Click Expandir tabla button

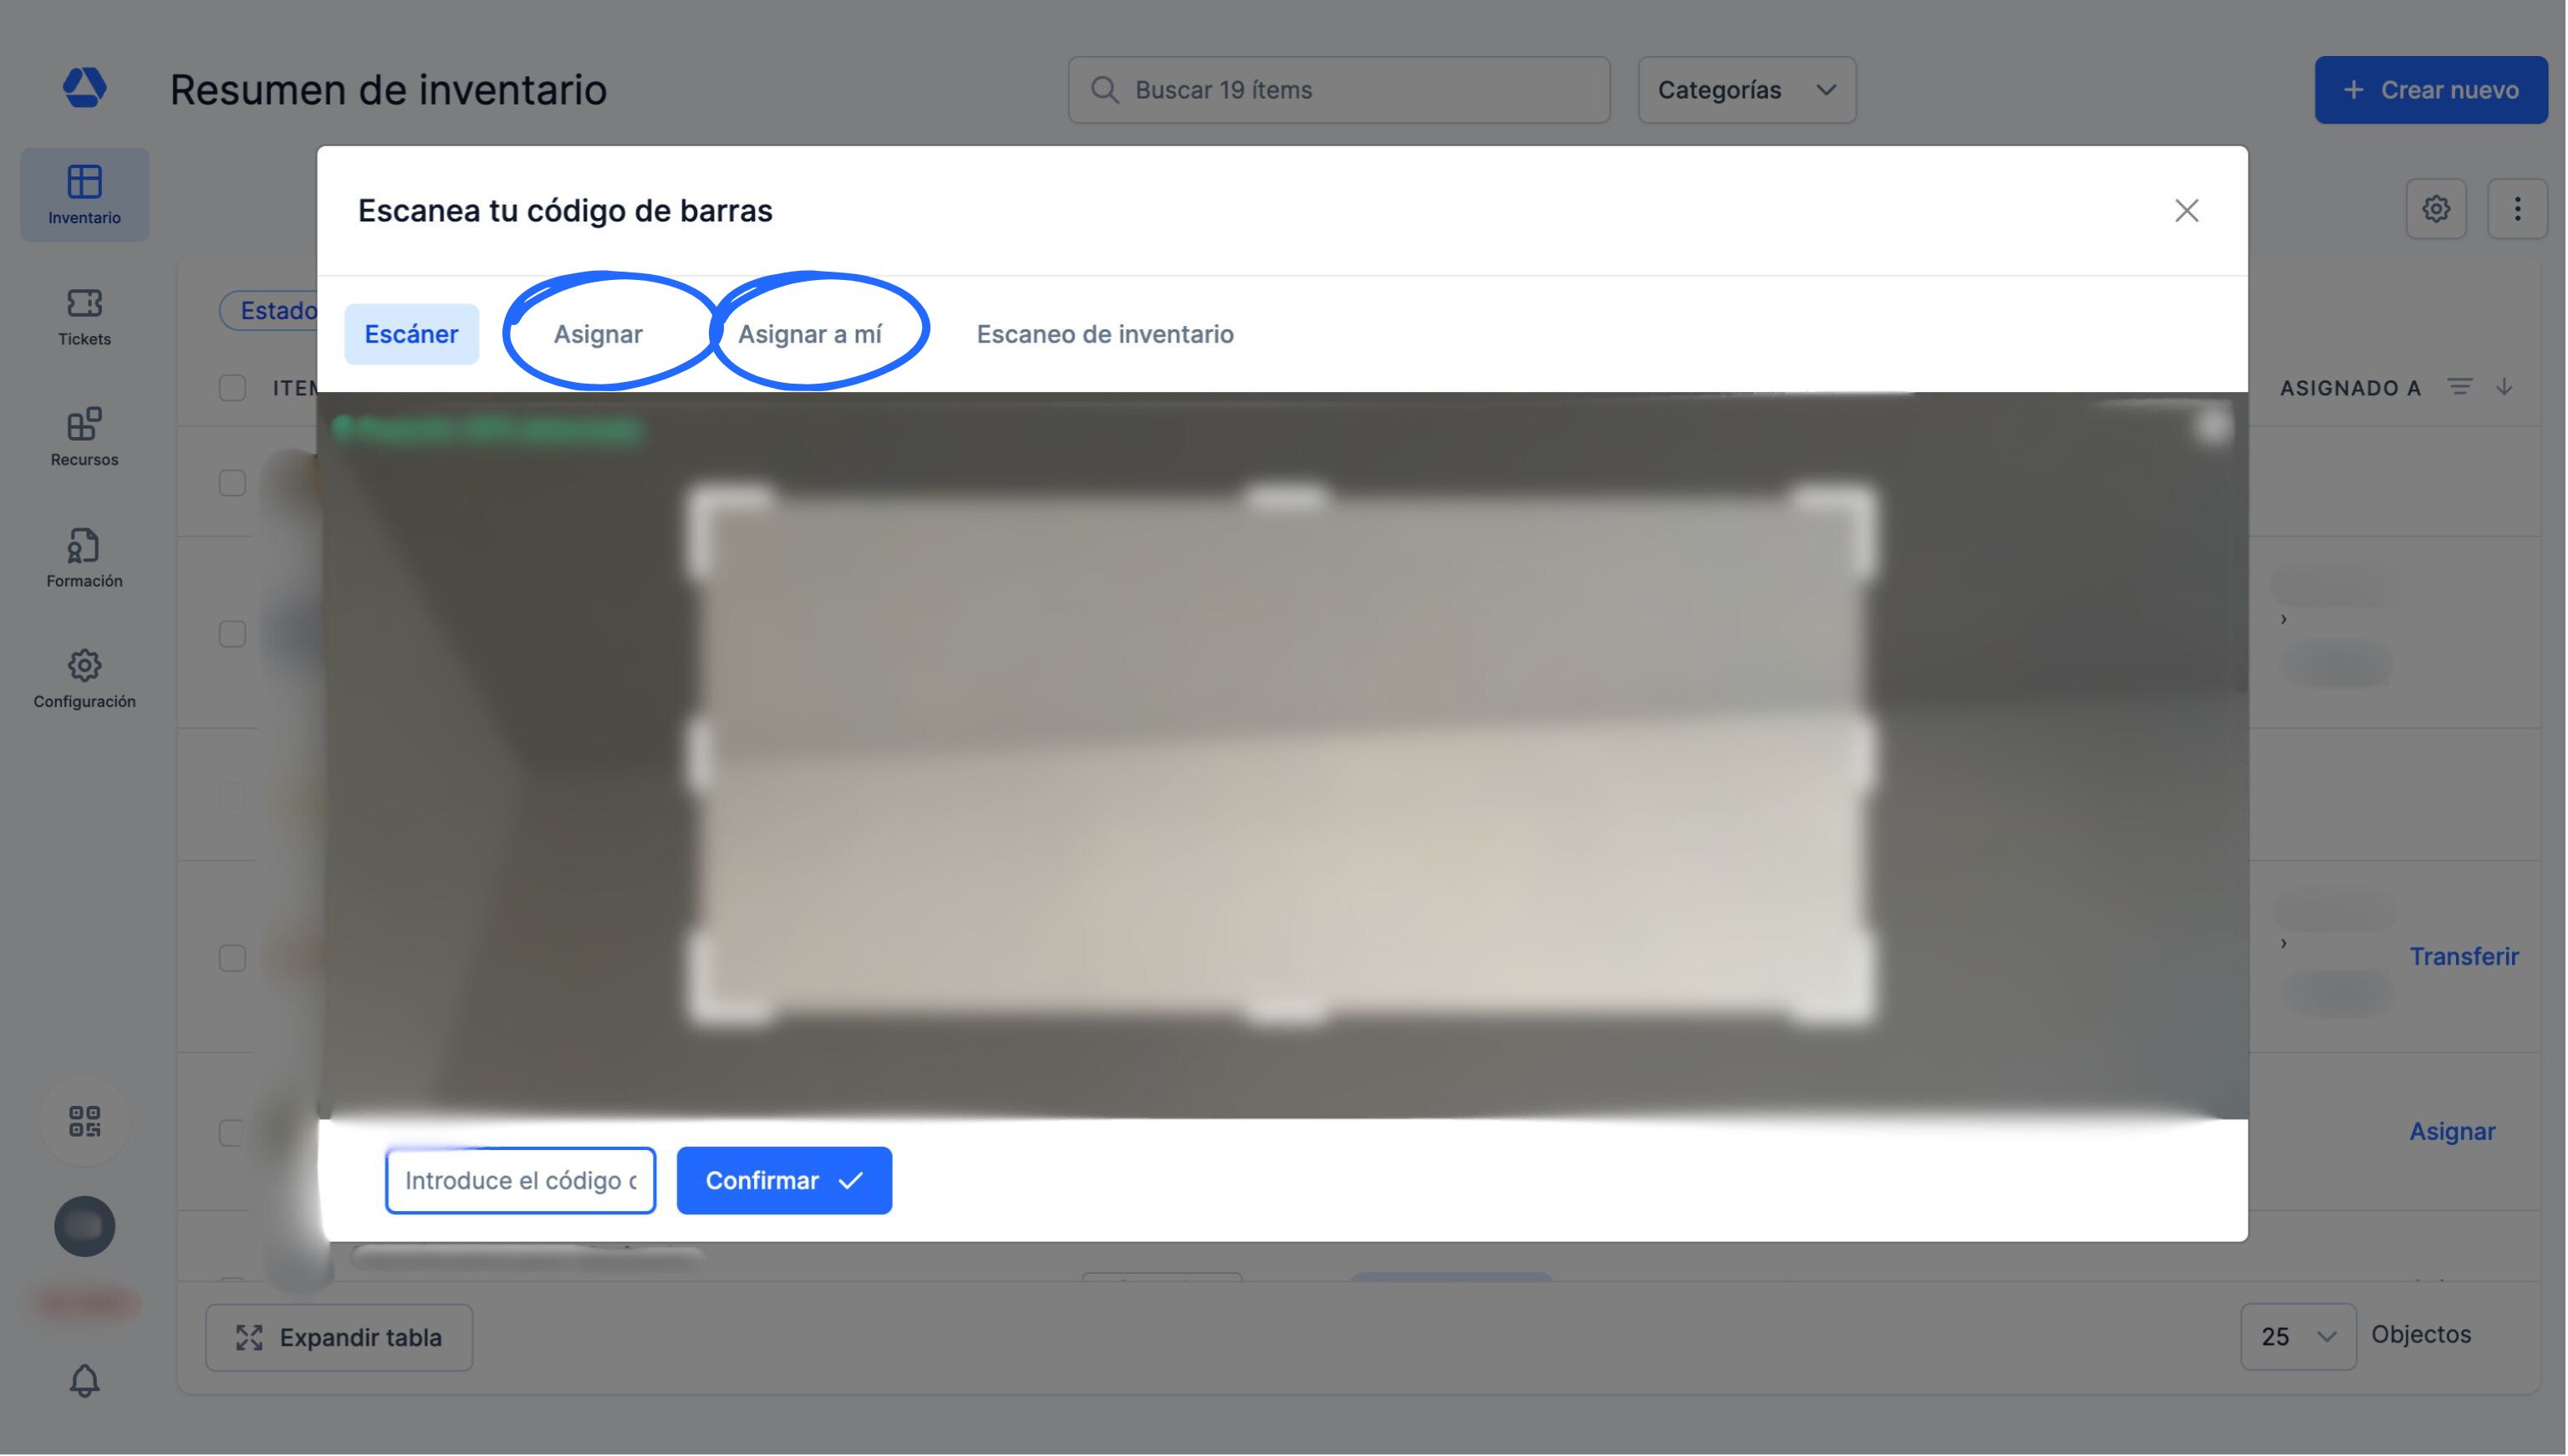[x=339, y=1338]
